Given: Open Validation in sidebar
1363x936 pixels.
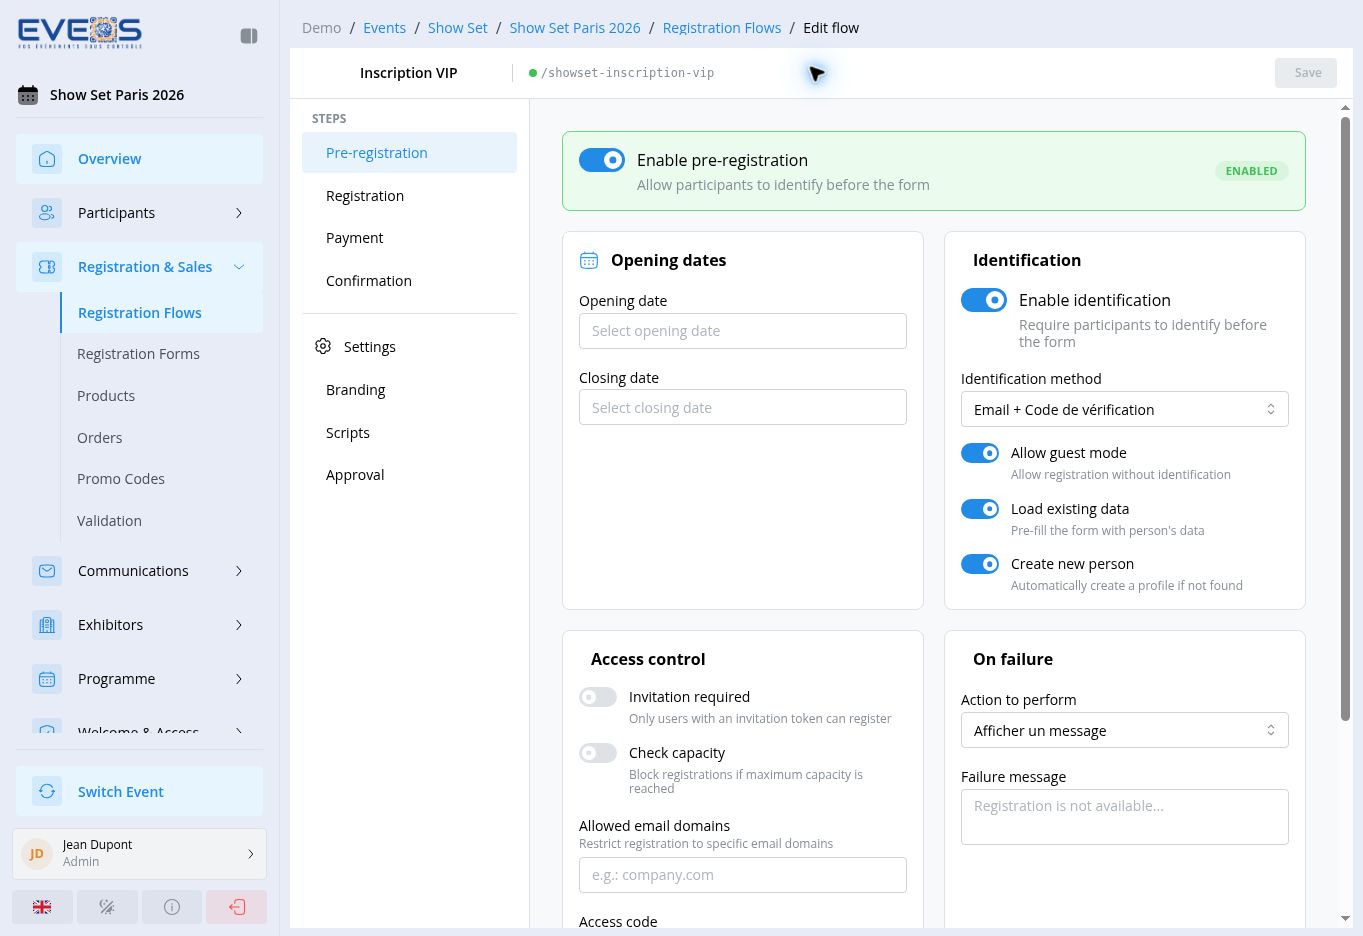Looking at the screenshot, I should (162, 521).
